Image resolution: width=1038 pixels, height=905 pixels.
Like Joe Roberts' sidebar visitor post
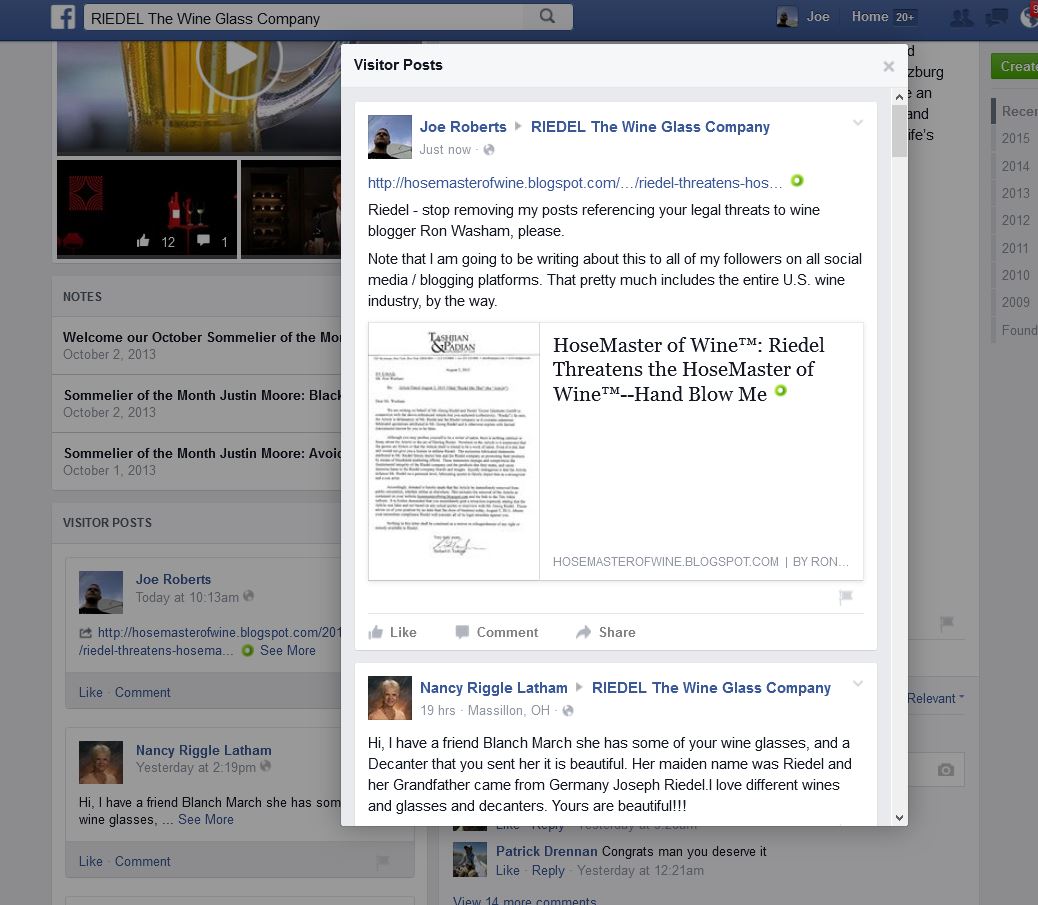tap(91, 692)
